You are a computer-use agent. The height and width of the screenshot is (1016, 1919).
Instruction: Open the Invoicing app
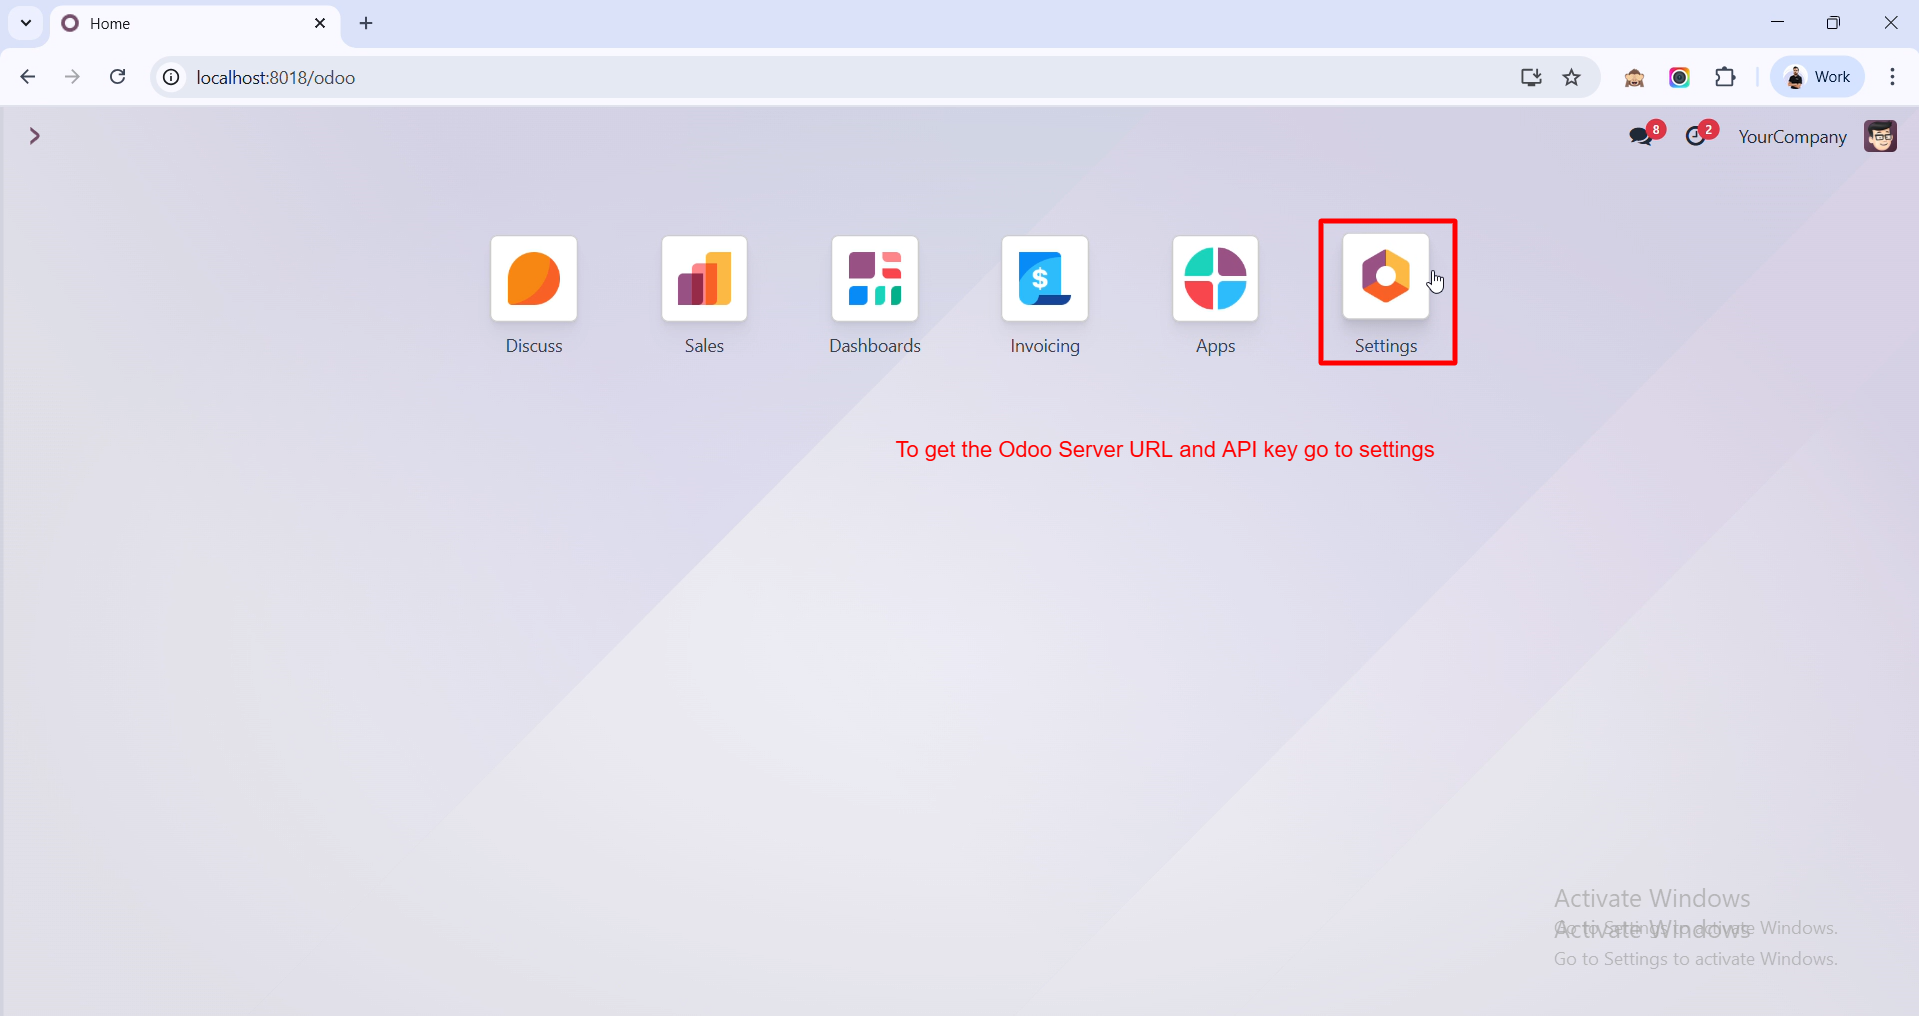(x=1045, y=278)
